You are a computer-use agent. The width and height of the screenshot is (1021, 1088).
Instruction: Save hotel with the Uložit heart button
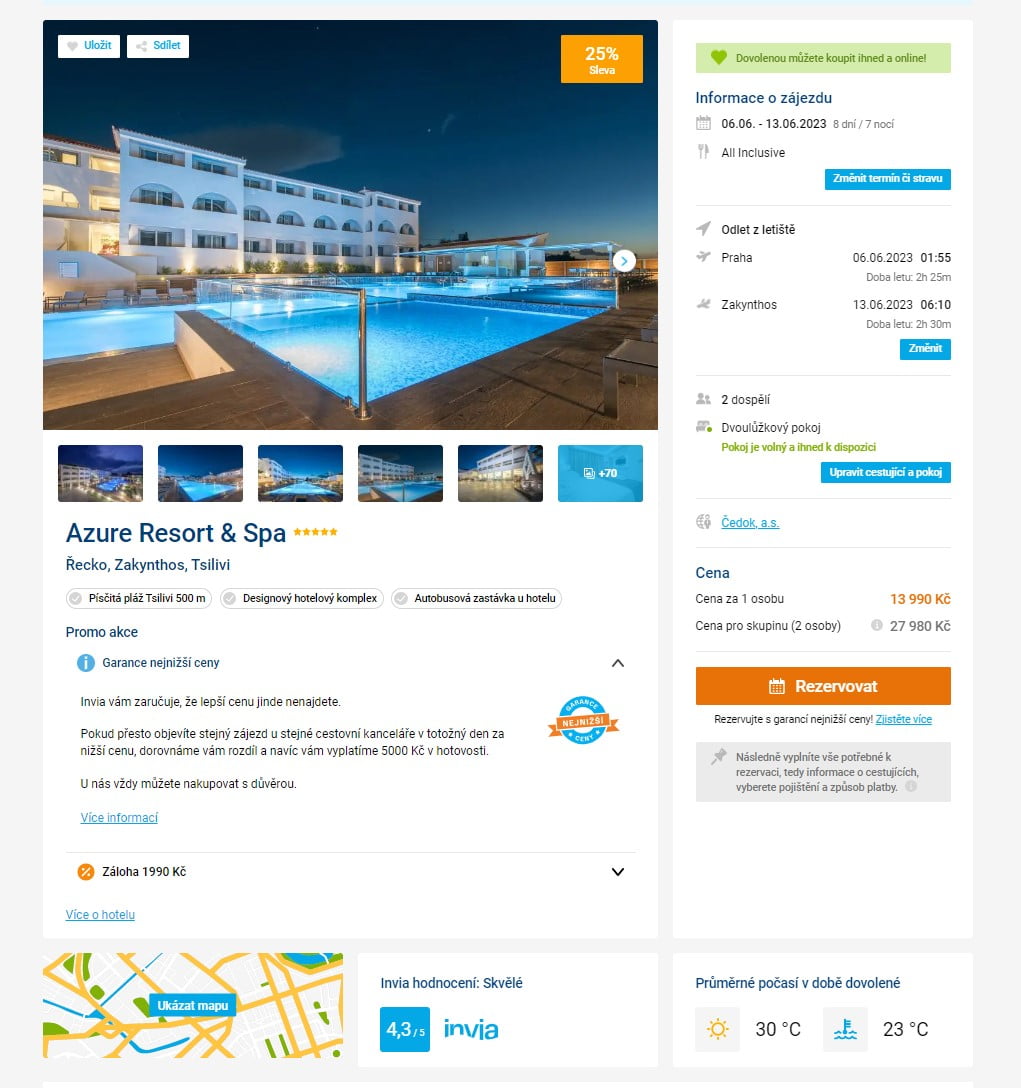[x=89, y=46]
